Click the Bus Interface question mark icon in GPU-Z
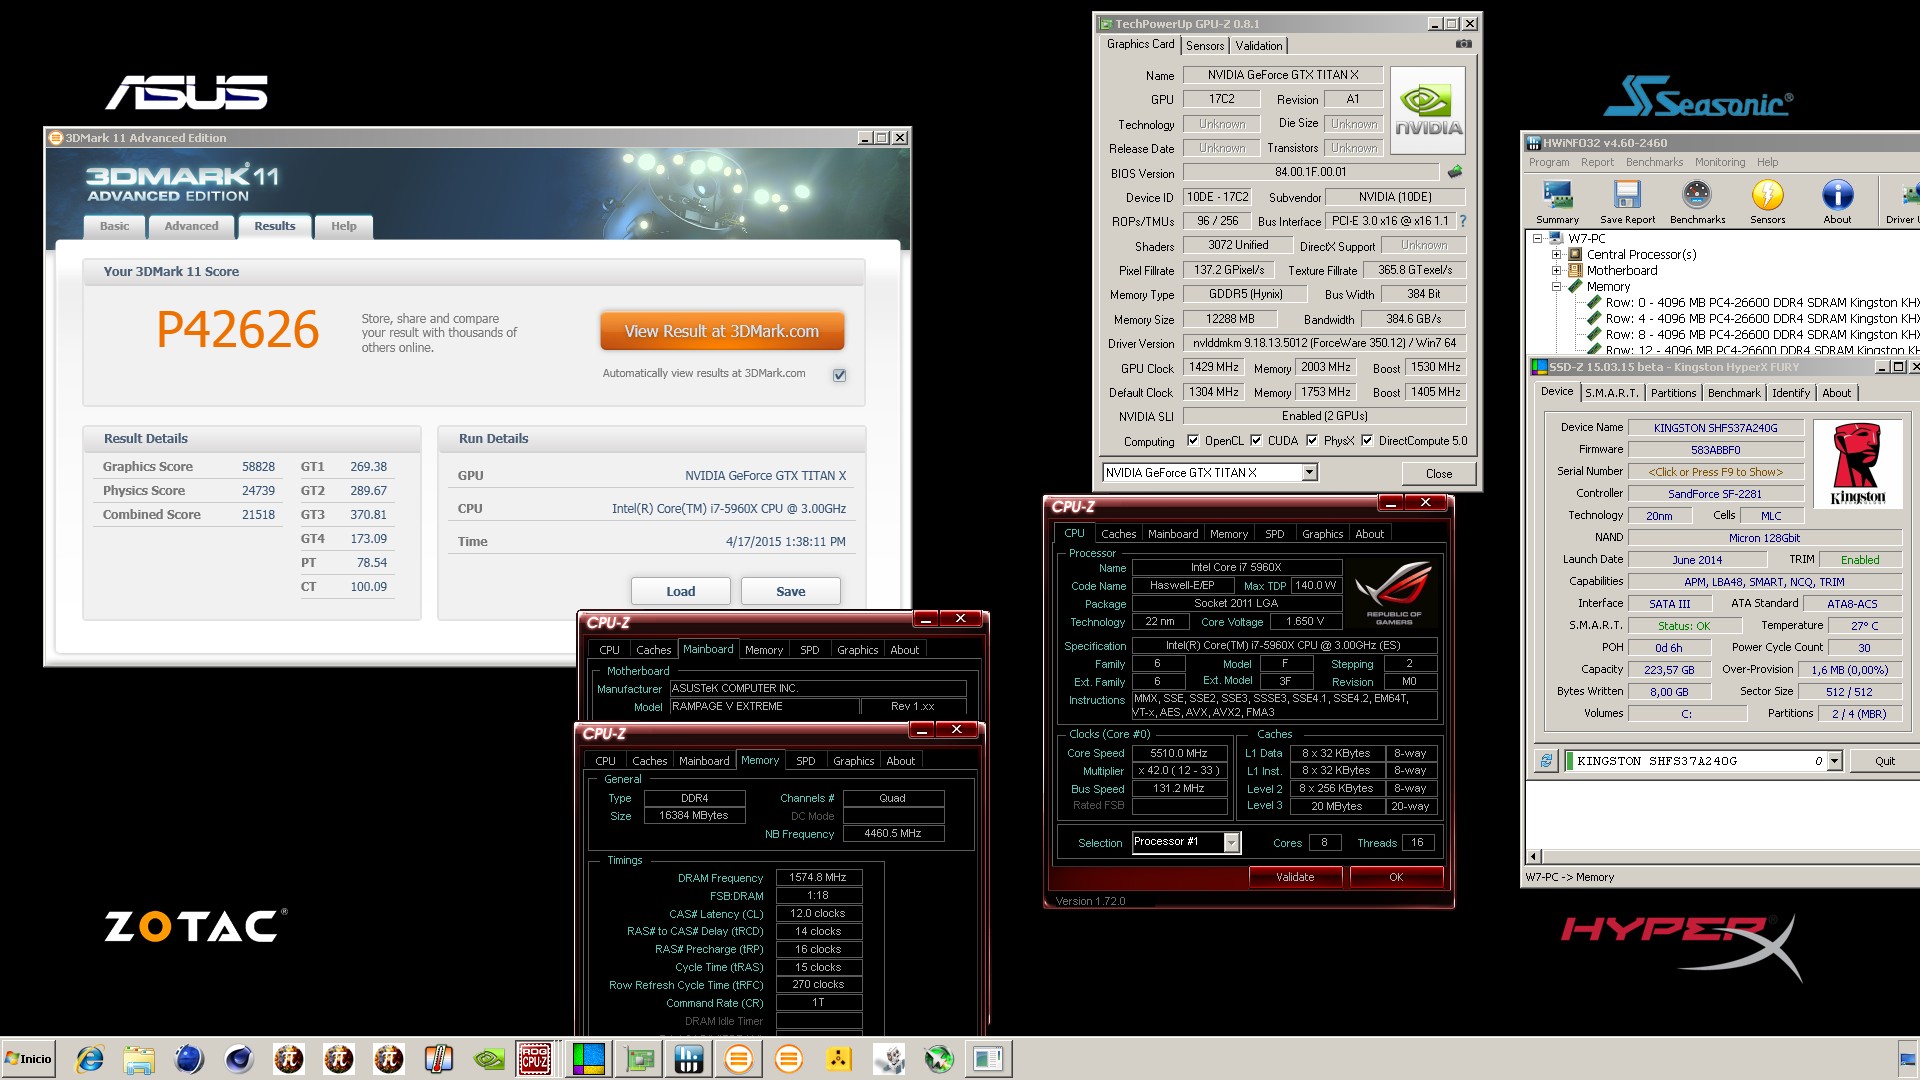1920x1080 pixels. coord(1463,221)
